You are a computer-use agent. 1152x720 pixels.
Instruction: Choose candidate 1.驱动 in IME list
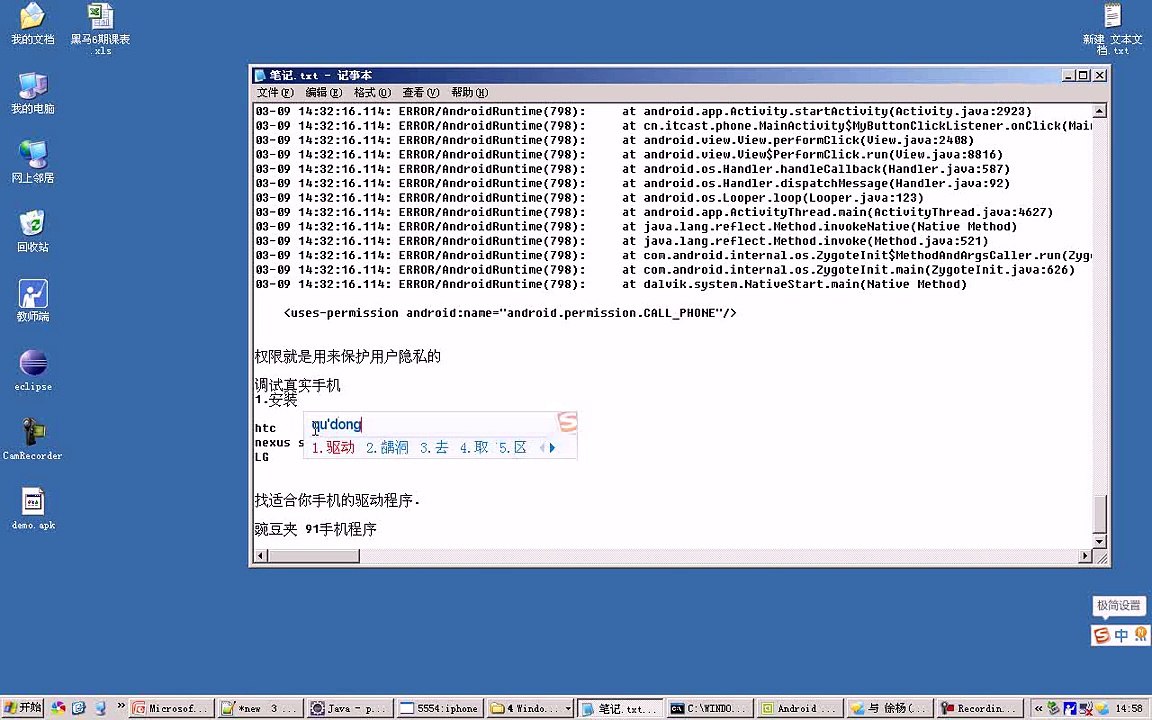point(333,447)
